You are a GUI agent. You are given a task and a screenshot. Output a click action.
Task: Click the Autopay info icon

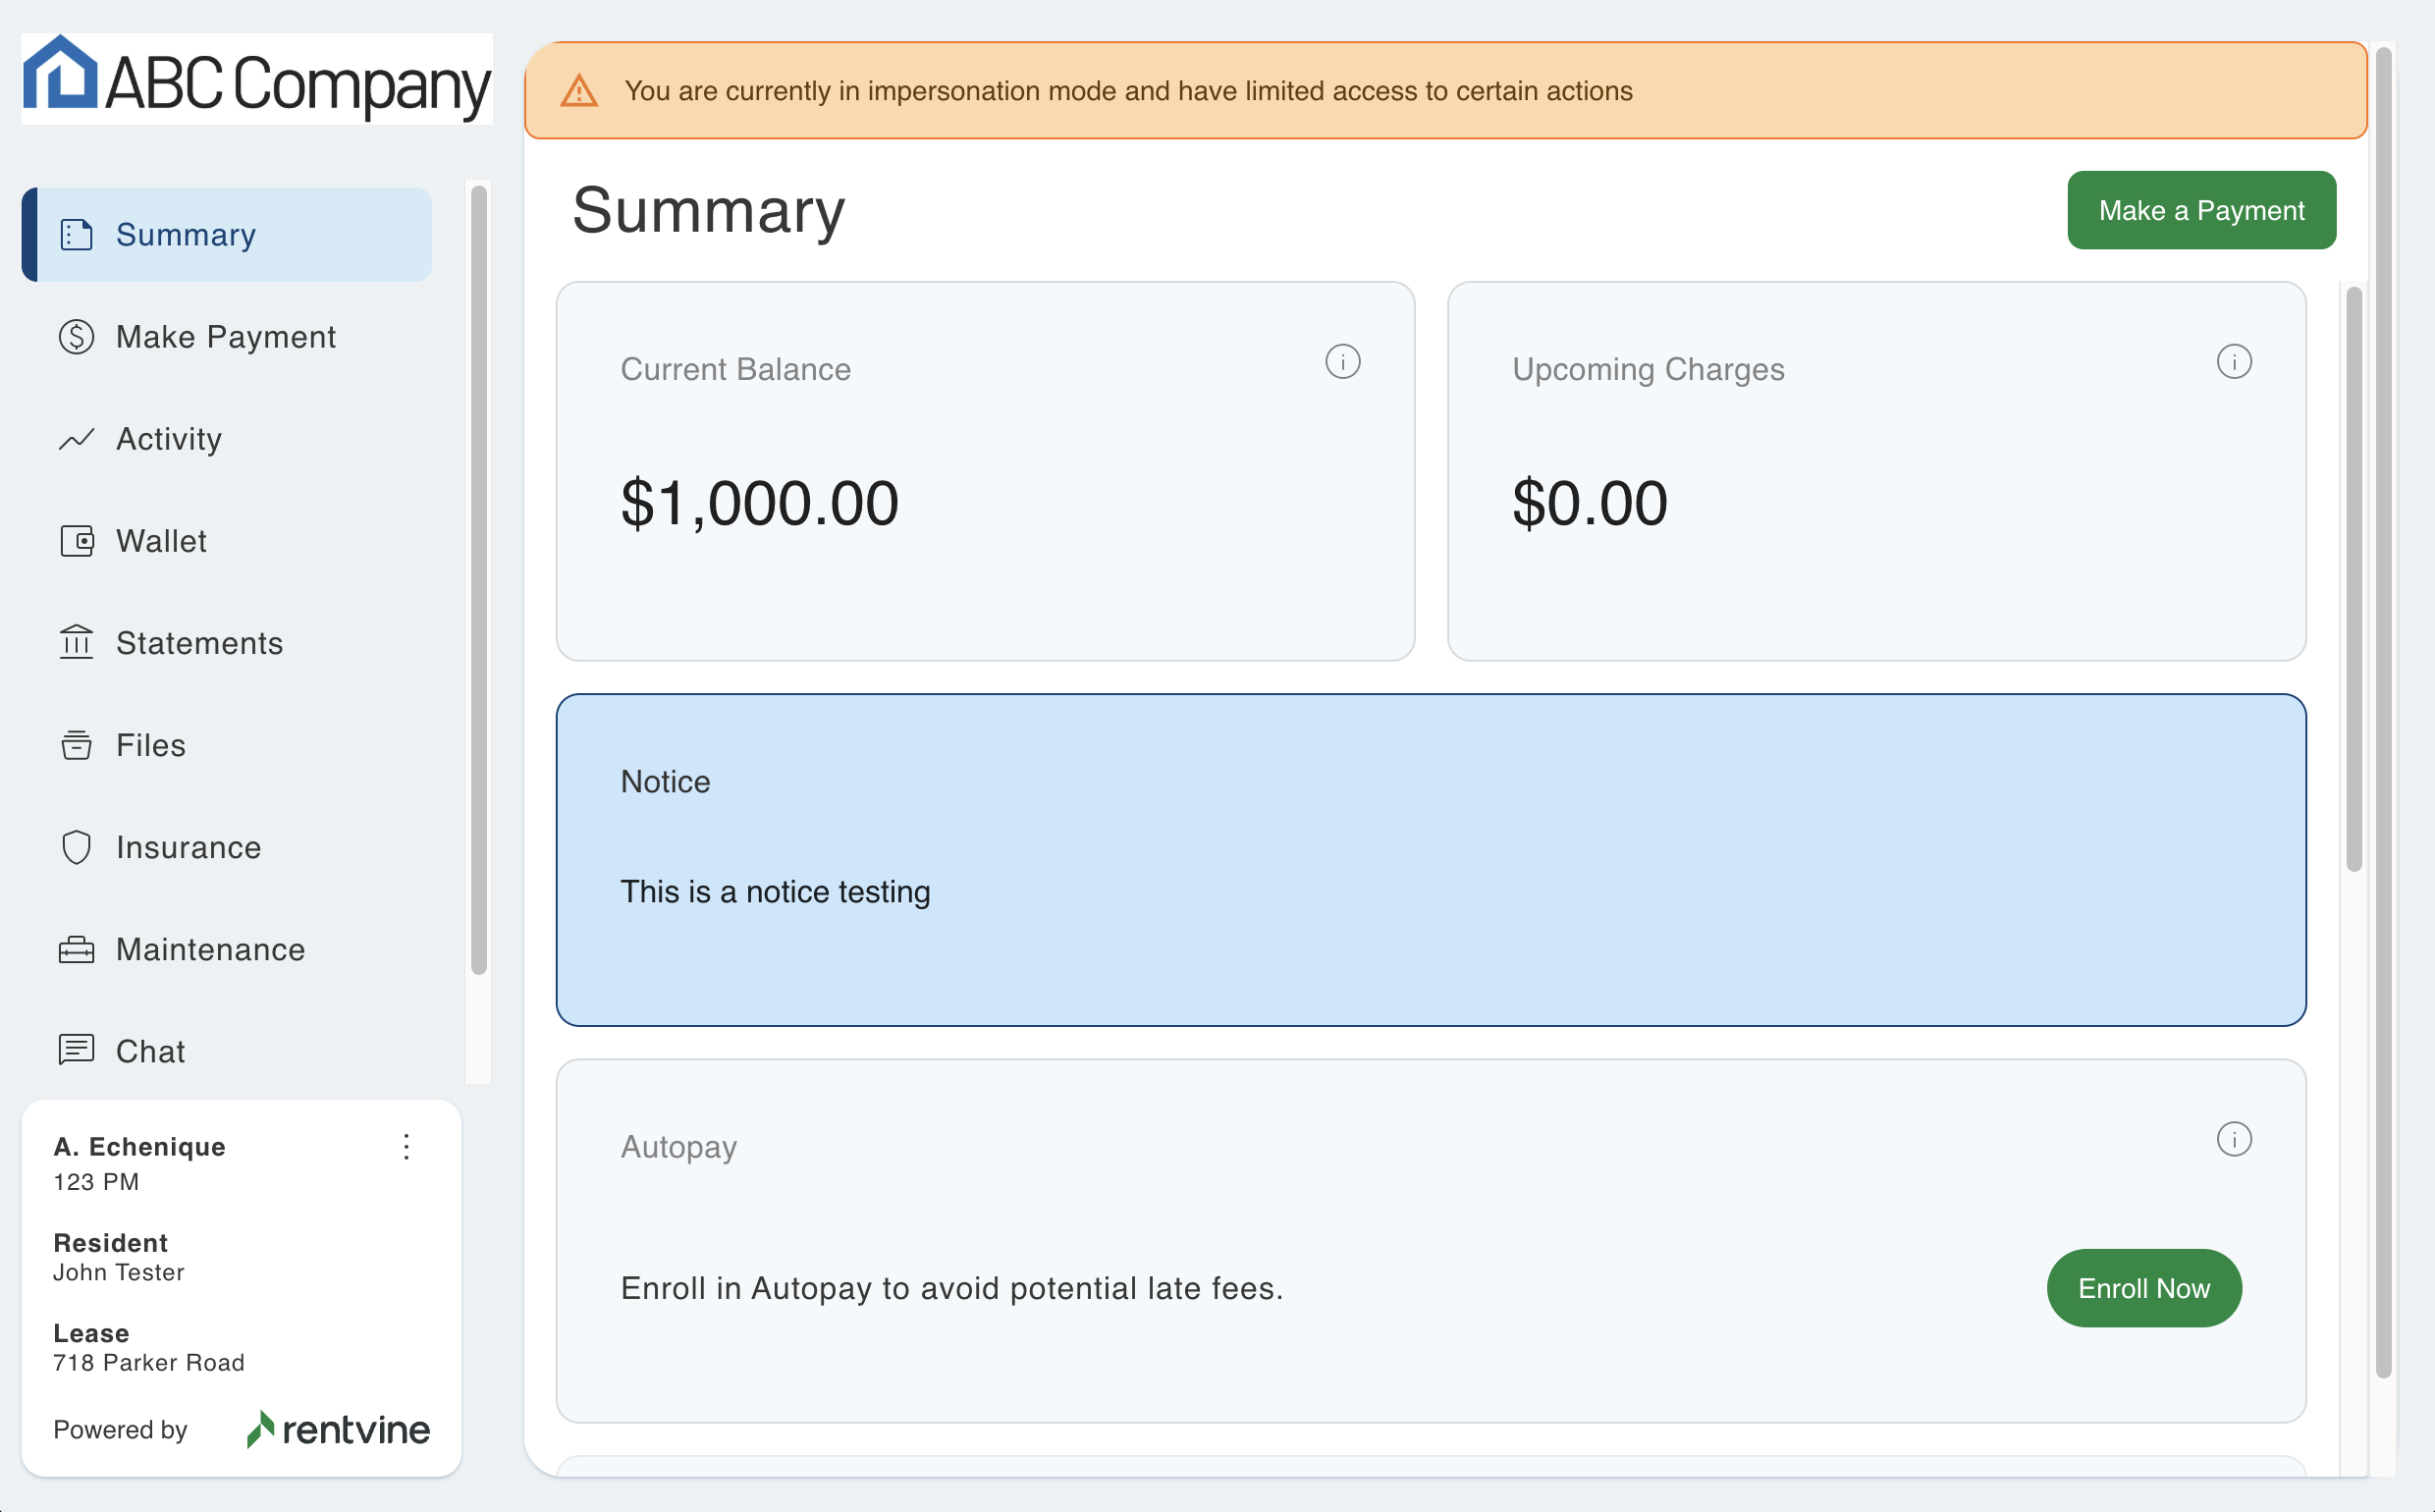point(2233,1139)
